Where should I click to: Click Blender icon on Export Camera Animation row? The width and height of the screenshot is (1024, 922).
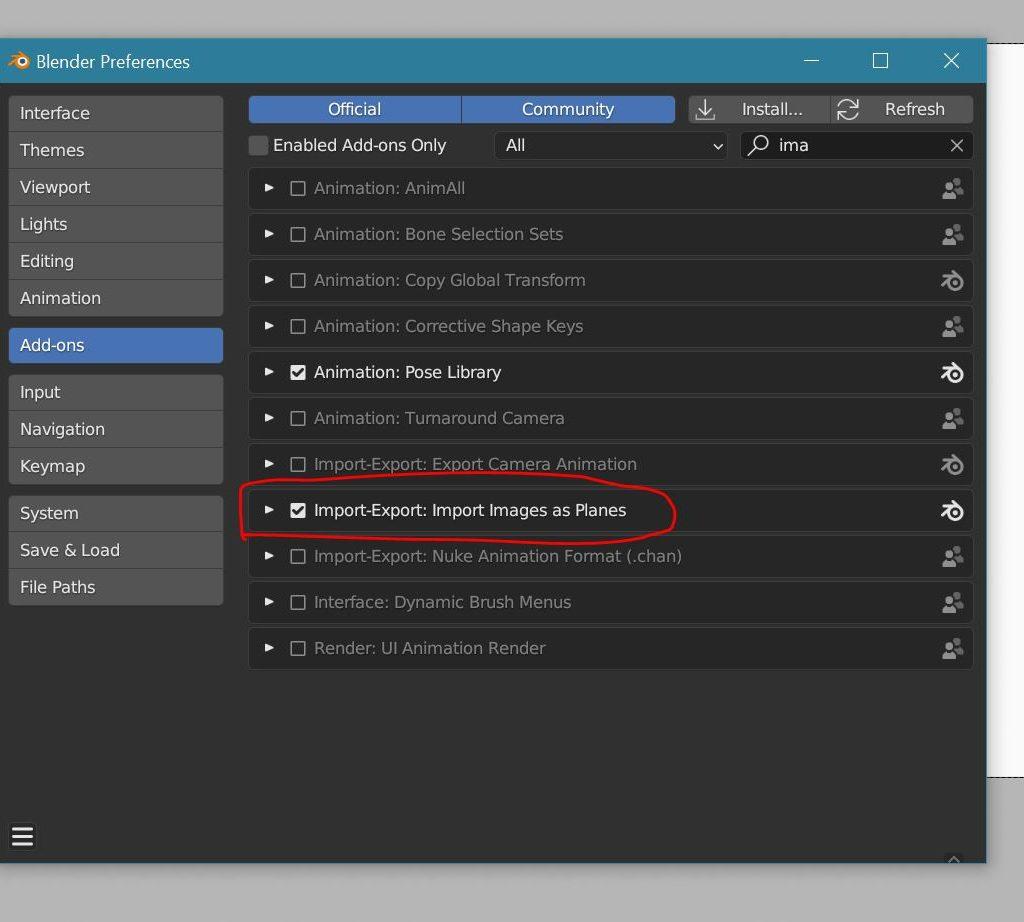(952, 465)
